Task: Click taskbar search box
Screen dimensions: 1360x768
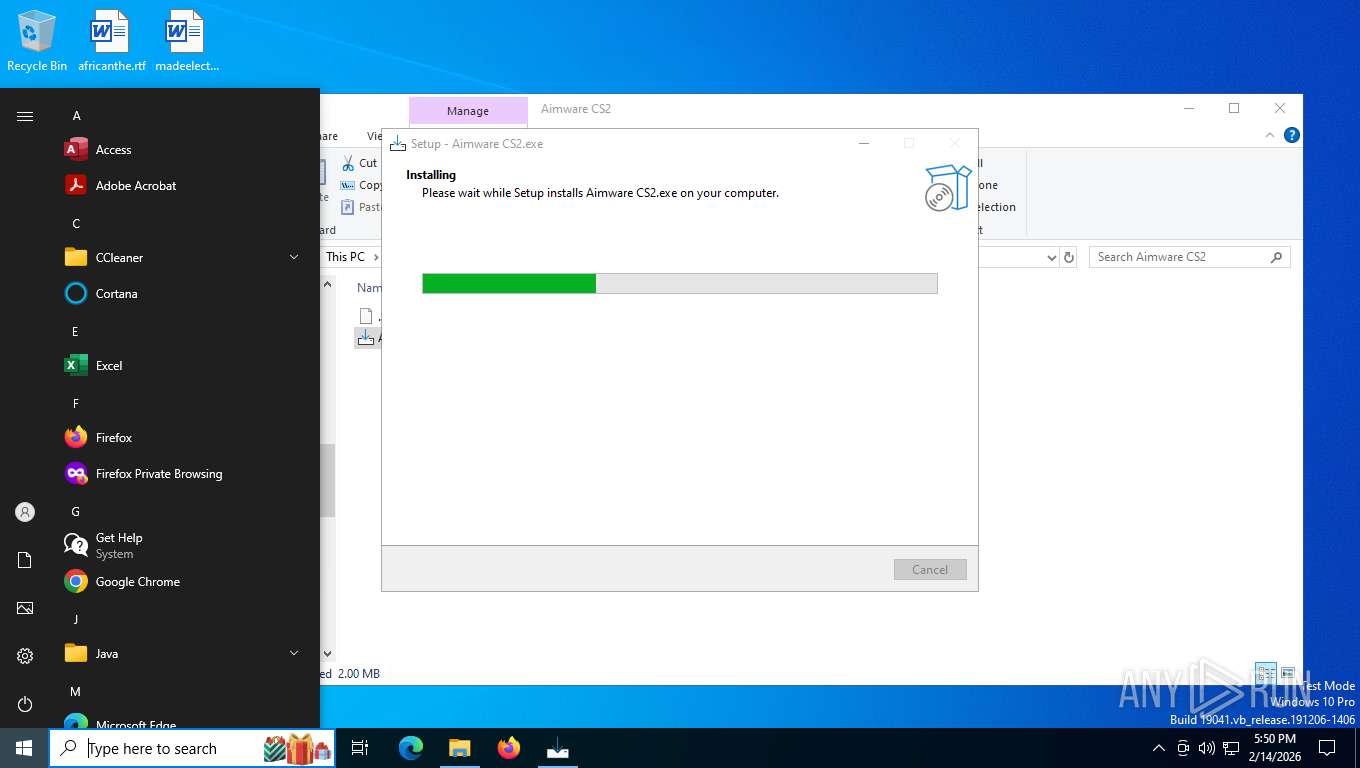Action: click(192, 748)
